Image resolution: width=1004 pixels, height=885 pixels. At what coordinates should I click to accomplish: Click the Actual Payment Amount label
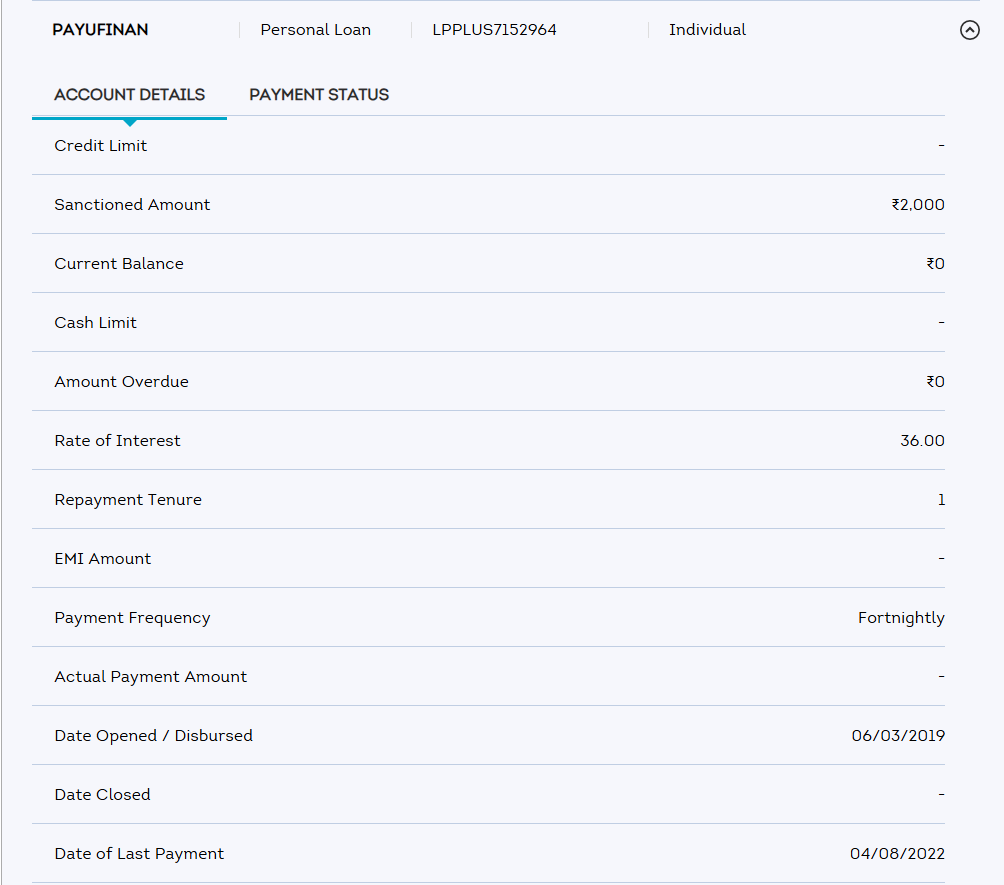tap(150, 677)
